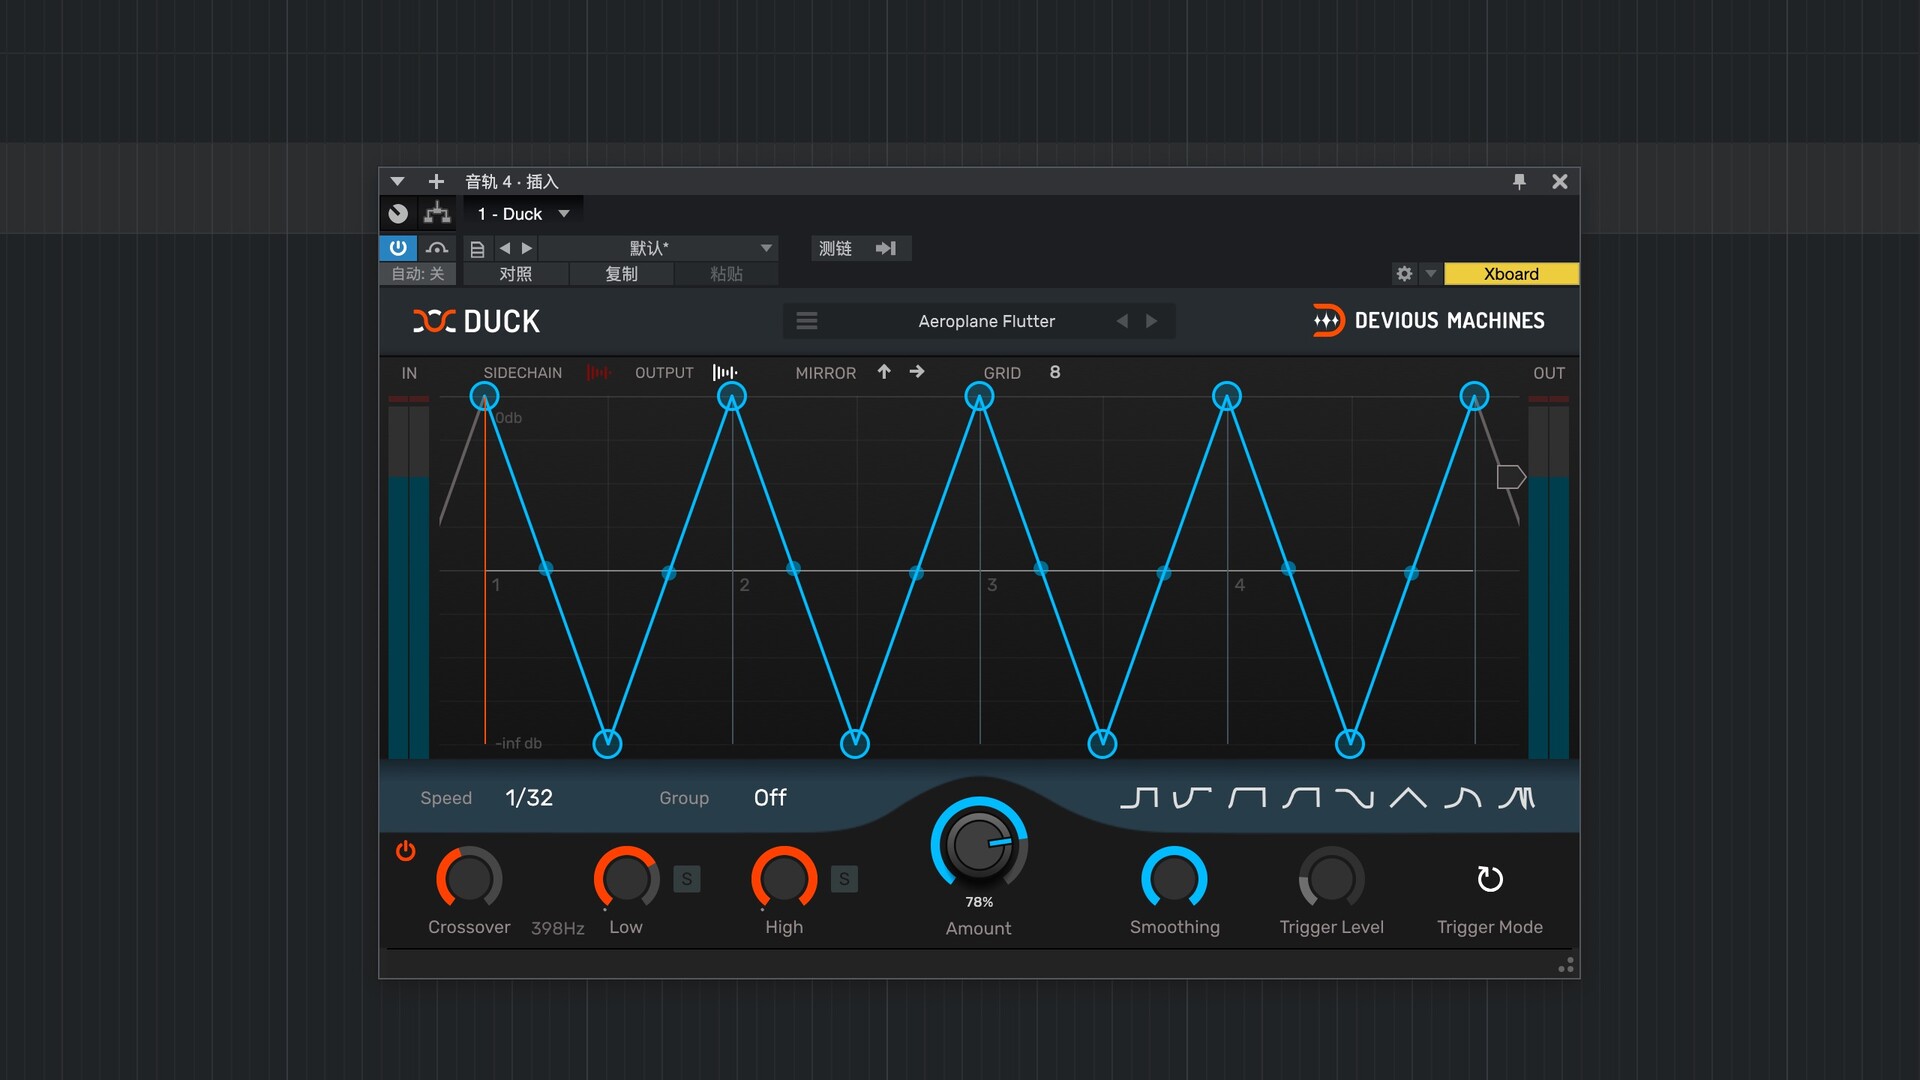
Task: Select the seventh curved-hump shape preset
Action: click(1463, 798)
